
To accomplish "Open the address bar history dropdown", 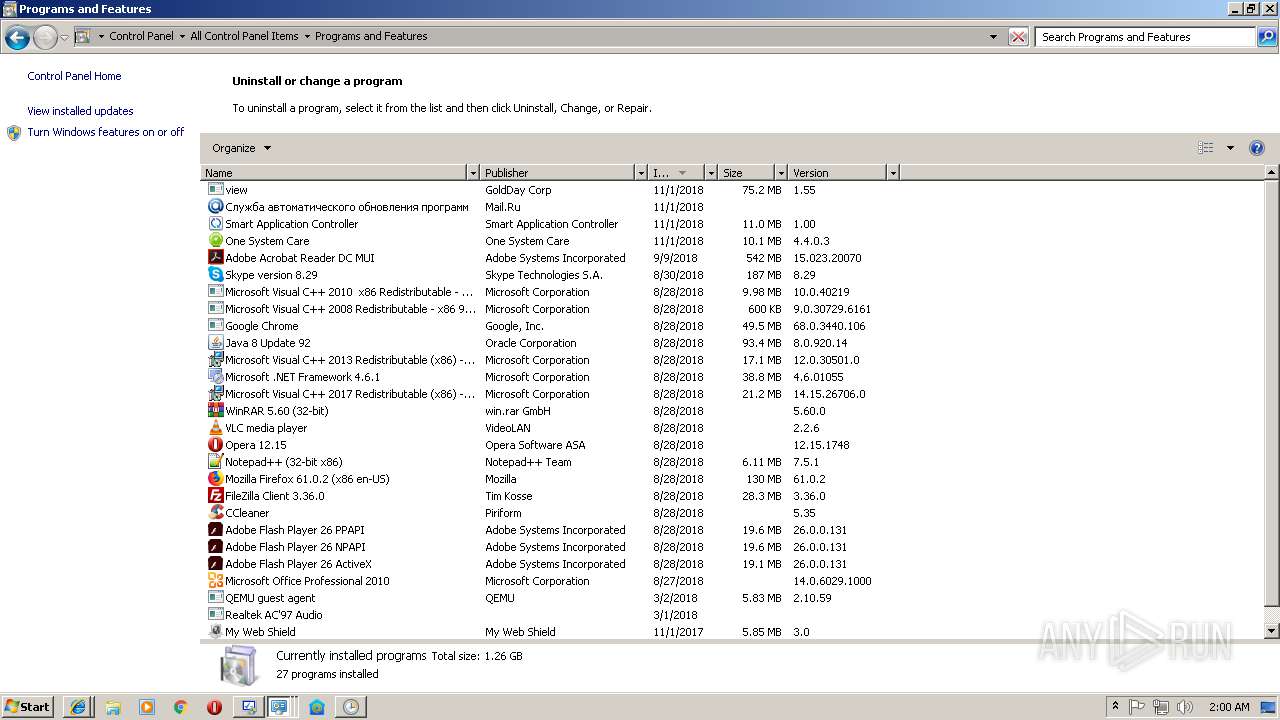I will 993,37.
